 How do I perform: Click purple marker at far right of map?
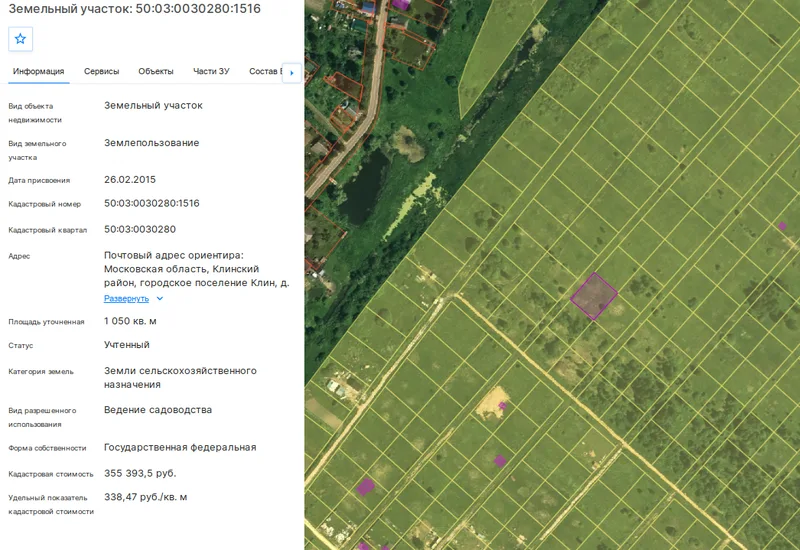point(782,226)
